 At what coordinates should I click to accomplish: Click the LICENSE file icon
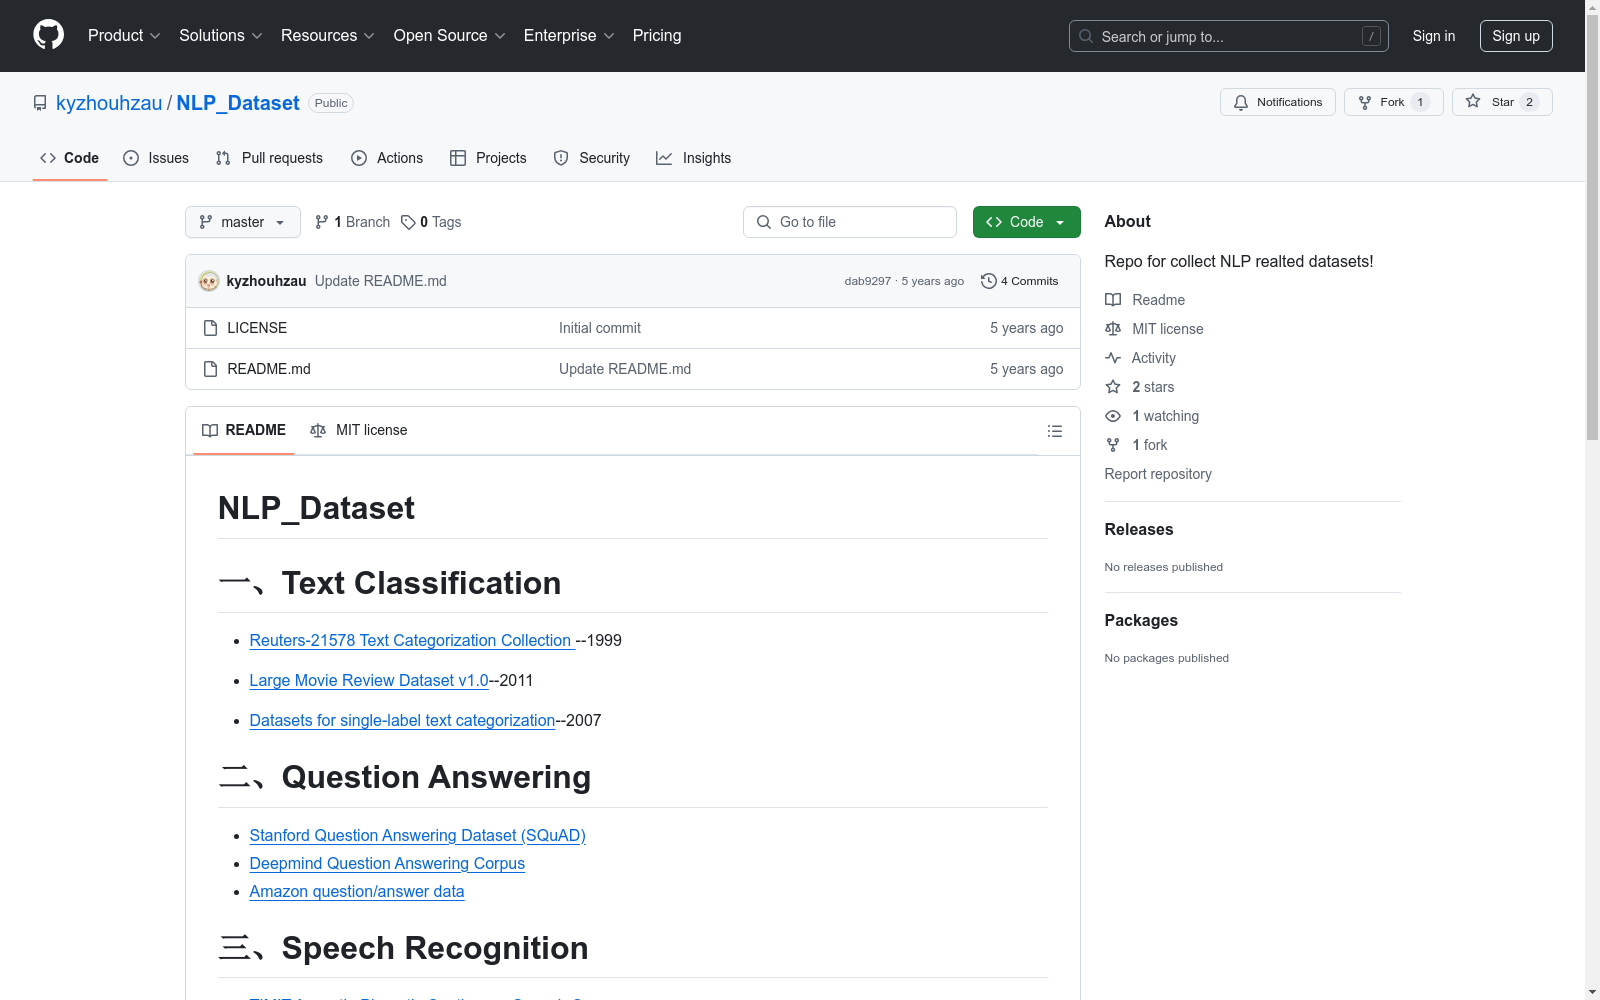(210, 328)
